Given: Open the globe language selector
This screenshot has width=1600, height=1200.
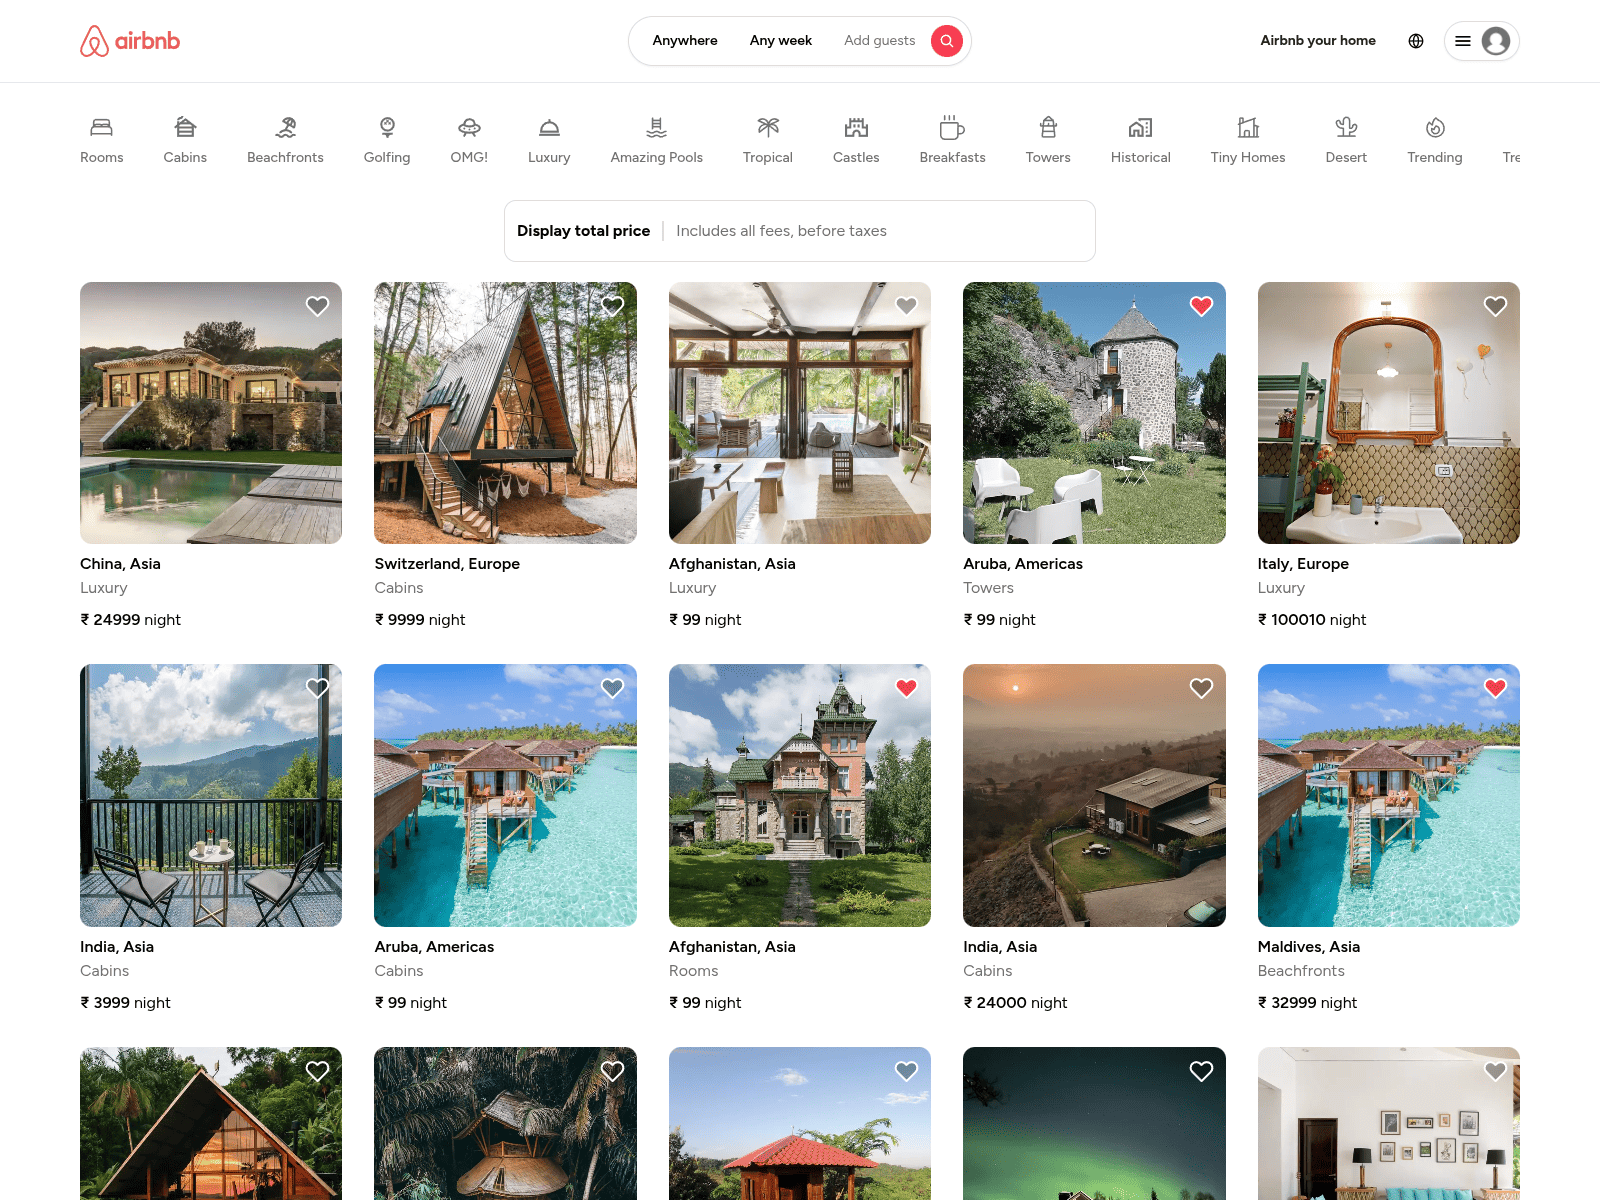Looking at the screenshot, I should pos(1416,41).
